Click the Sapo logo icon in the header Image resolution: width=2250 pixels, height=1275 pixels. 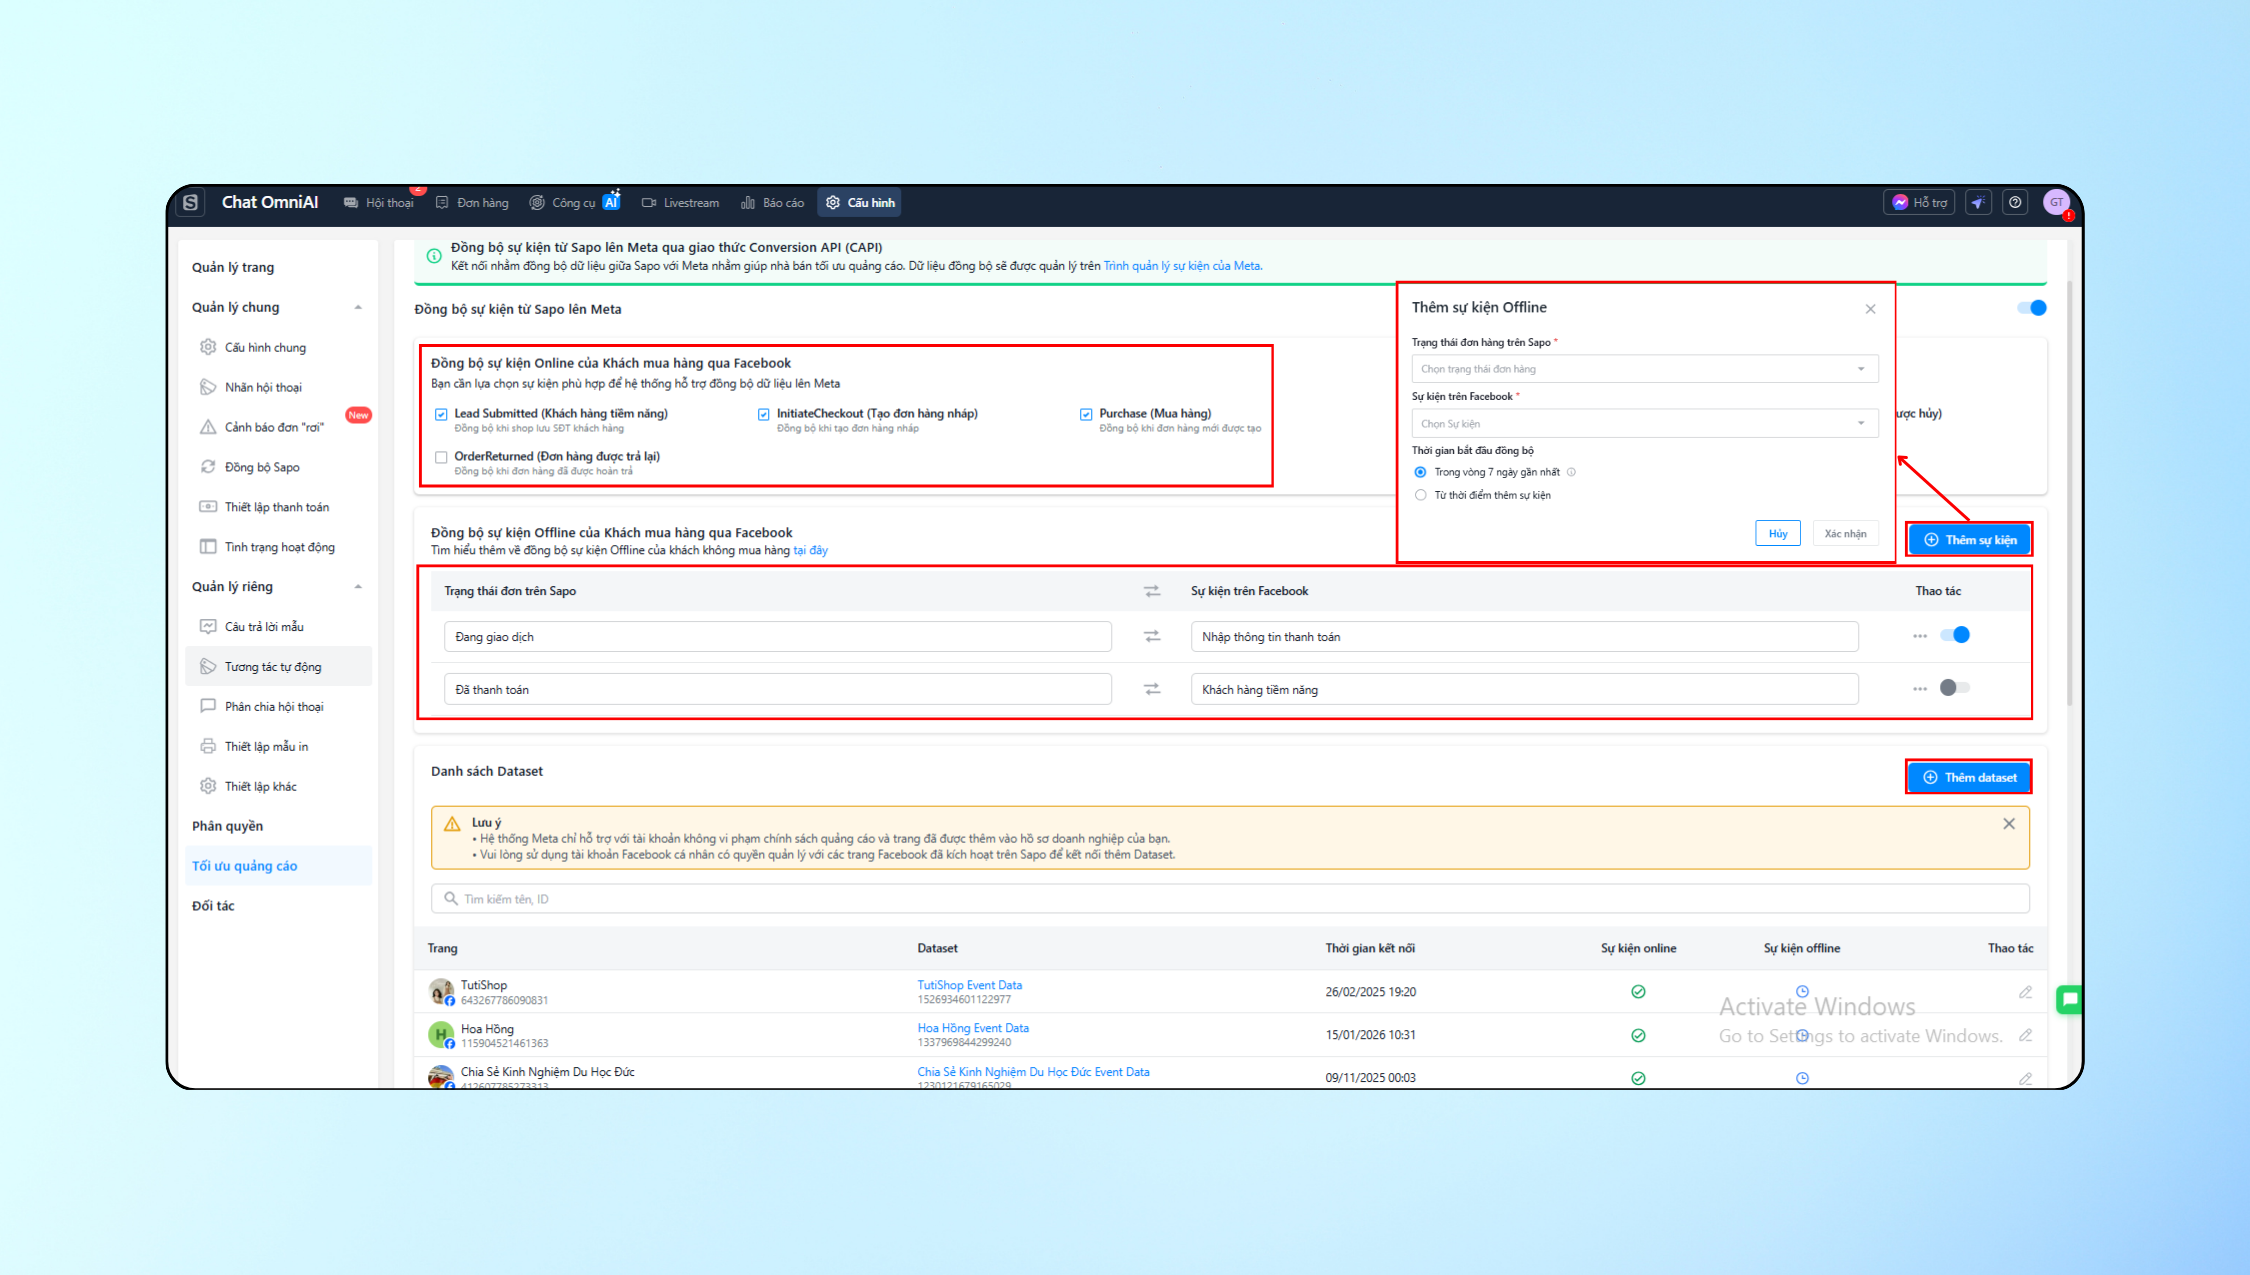click(x=191, y=202)
